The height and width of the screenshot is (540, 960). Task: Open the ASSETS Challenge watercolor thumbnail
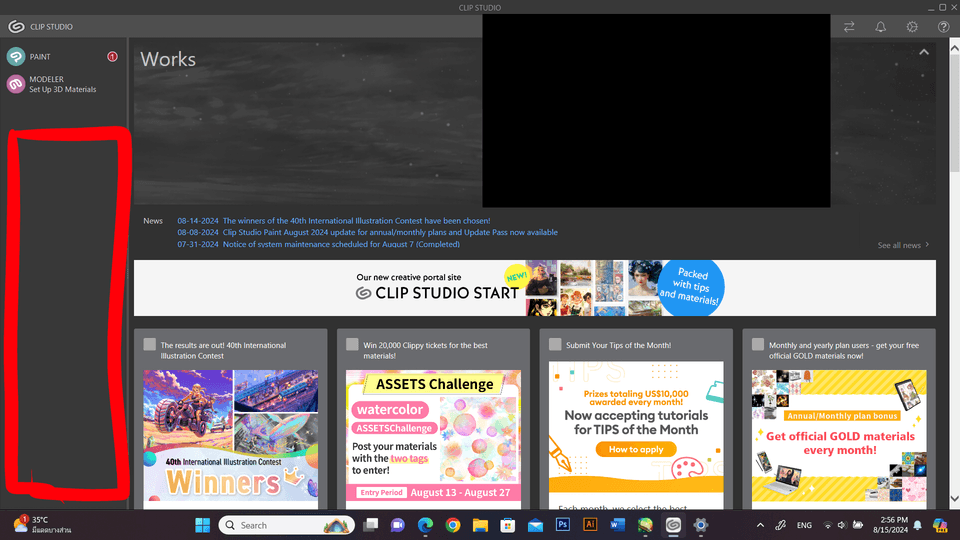coord(433,435)
